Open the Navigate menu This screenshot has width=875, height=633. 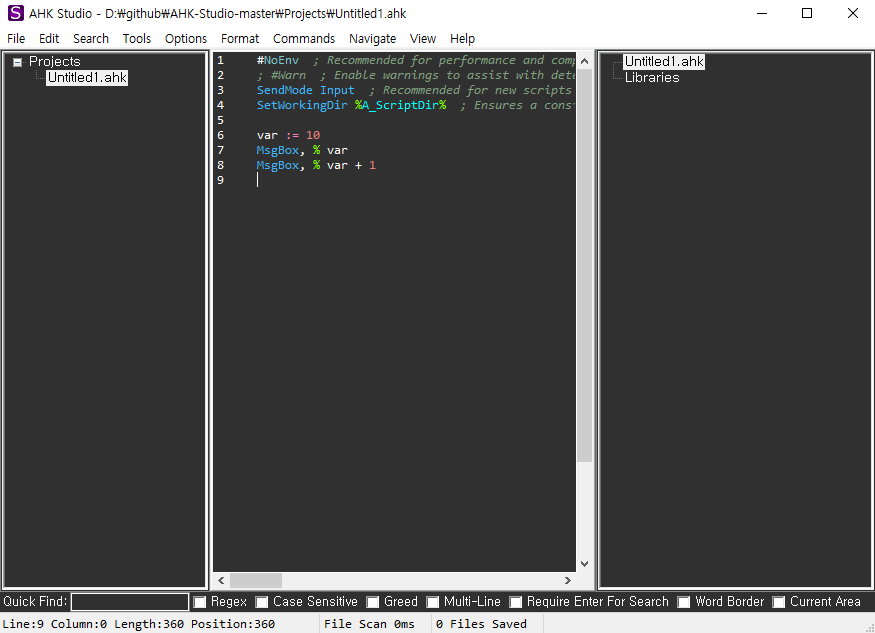pyautogui.click(x=372, y=38)
